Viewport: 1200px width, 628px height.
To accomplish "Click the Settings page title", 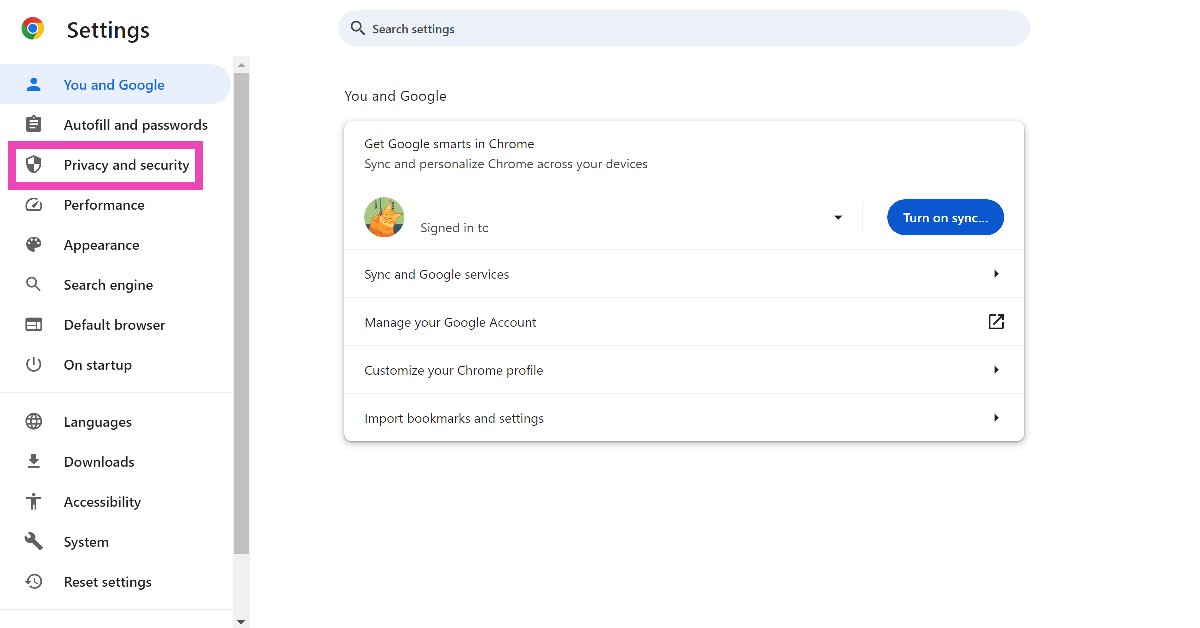I will pyautogui.click(x=108, y=30).
